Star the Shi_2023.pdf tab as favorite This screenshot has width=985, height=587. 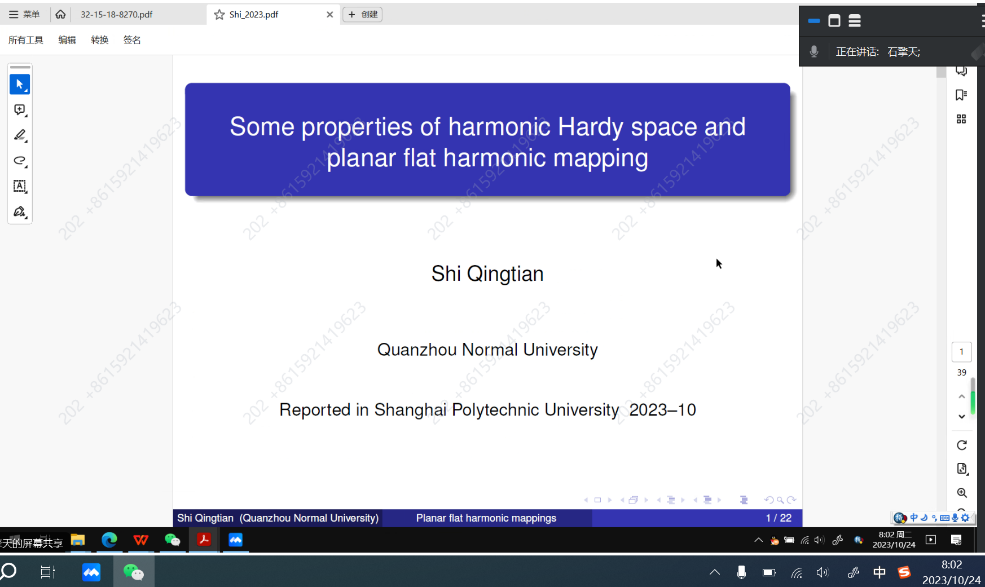click(220, 15)
